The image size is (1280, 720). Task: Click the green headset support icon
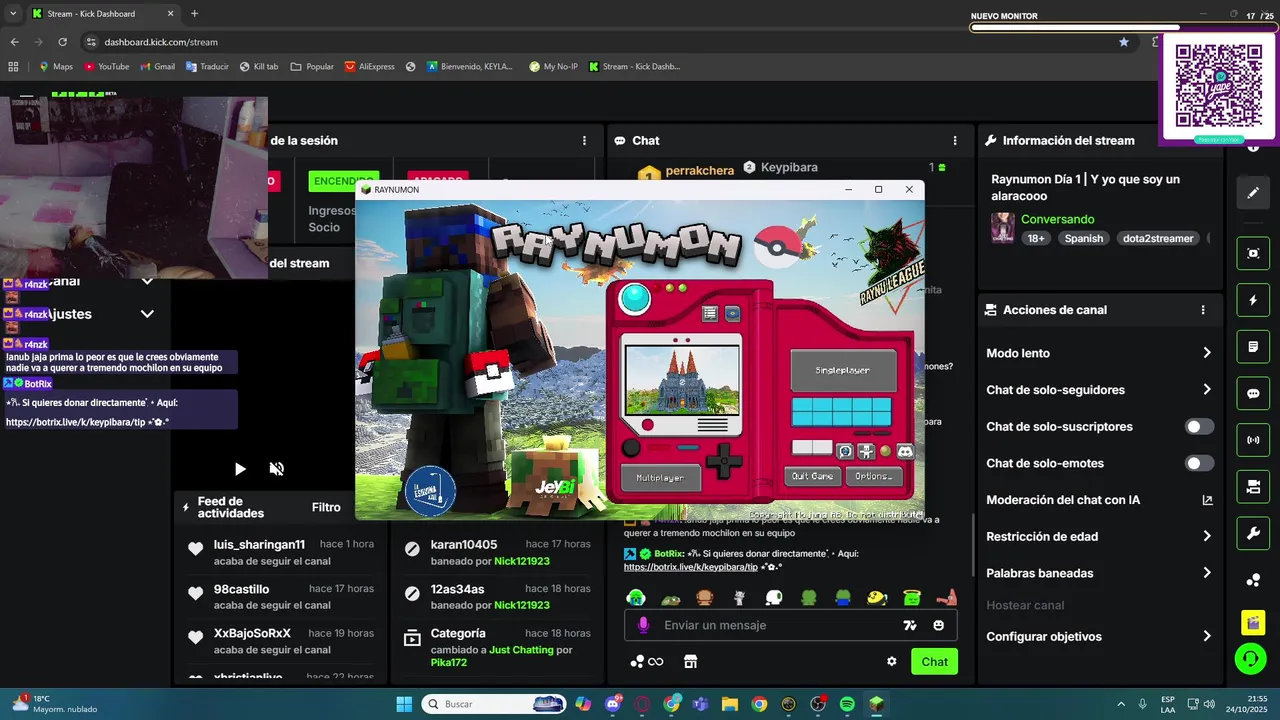(x=1250, y=659)
